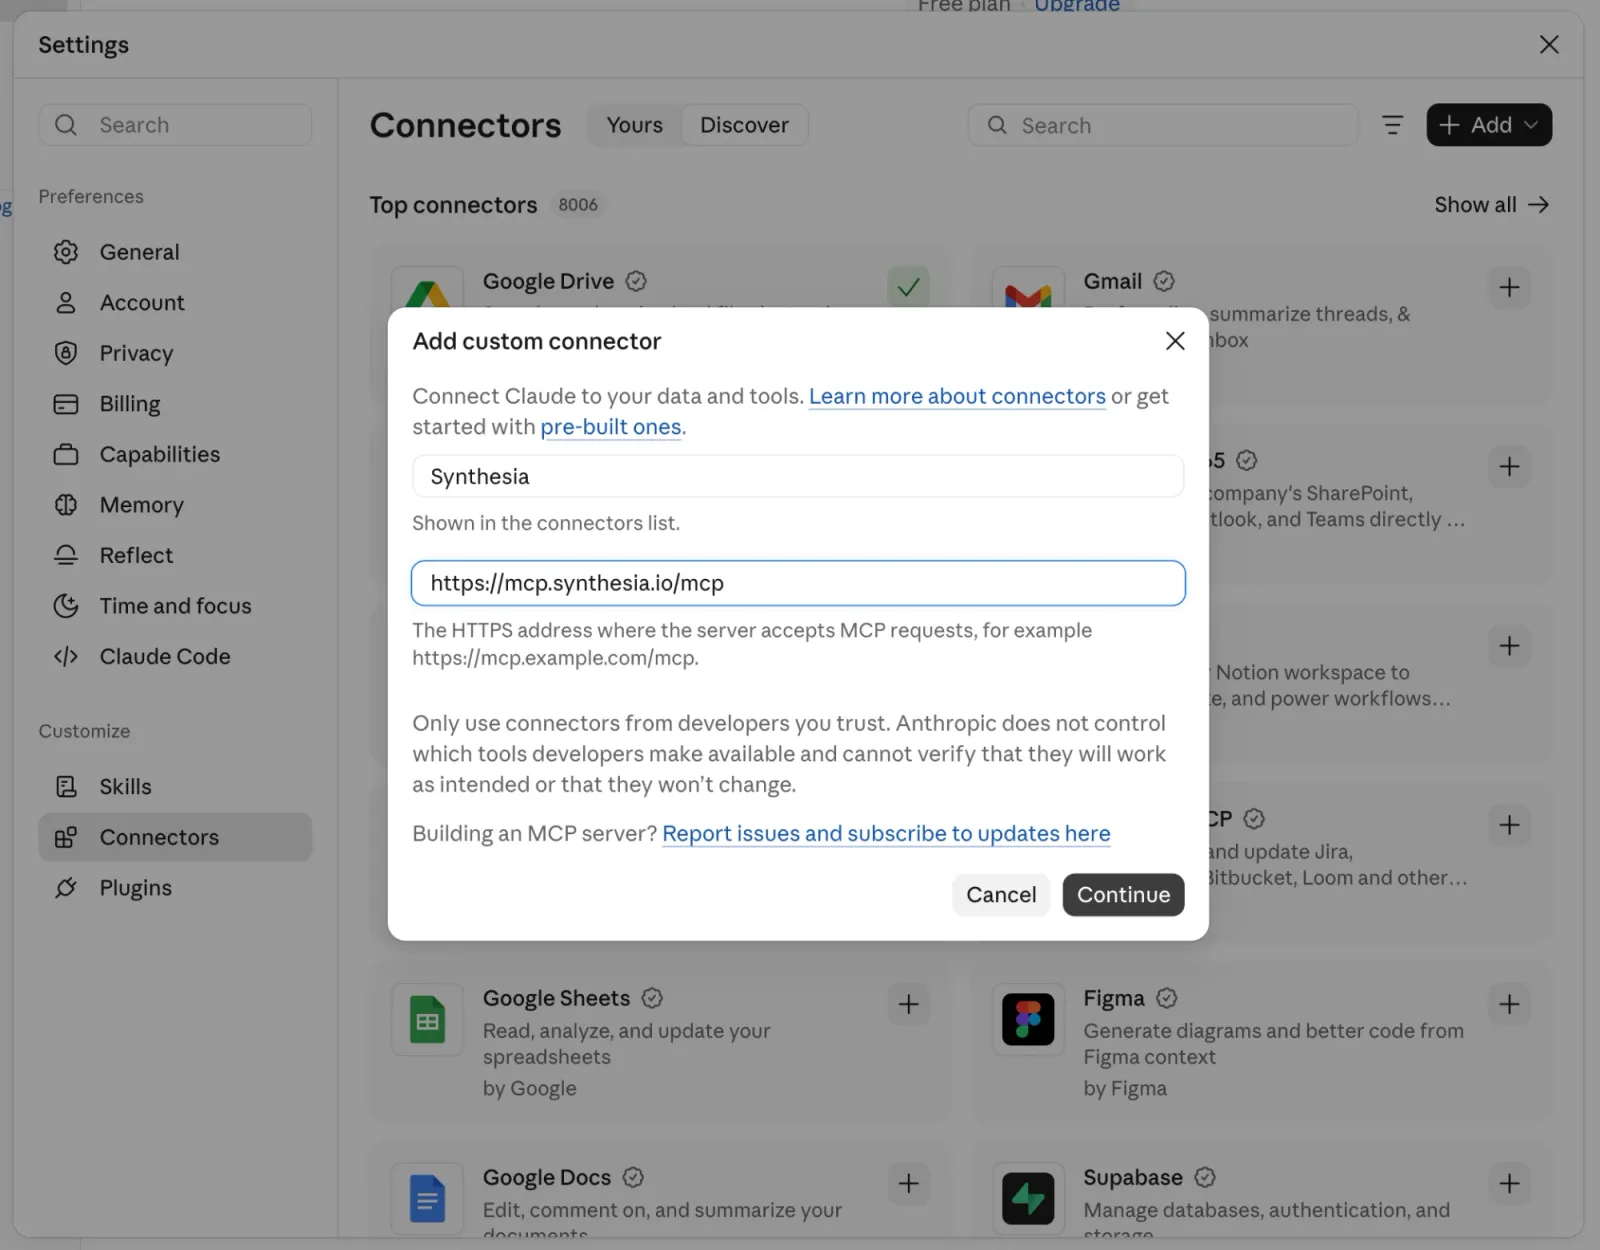Screen dimensions: 1600x1250
Task: Click Show all top connectors
Action: (x=1491, y=205)
